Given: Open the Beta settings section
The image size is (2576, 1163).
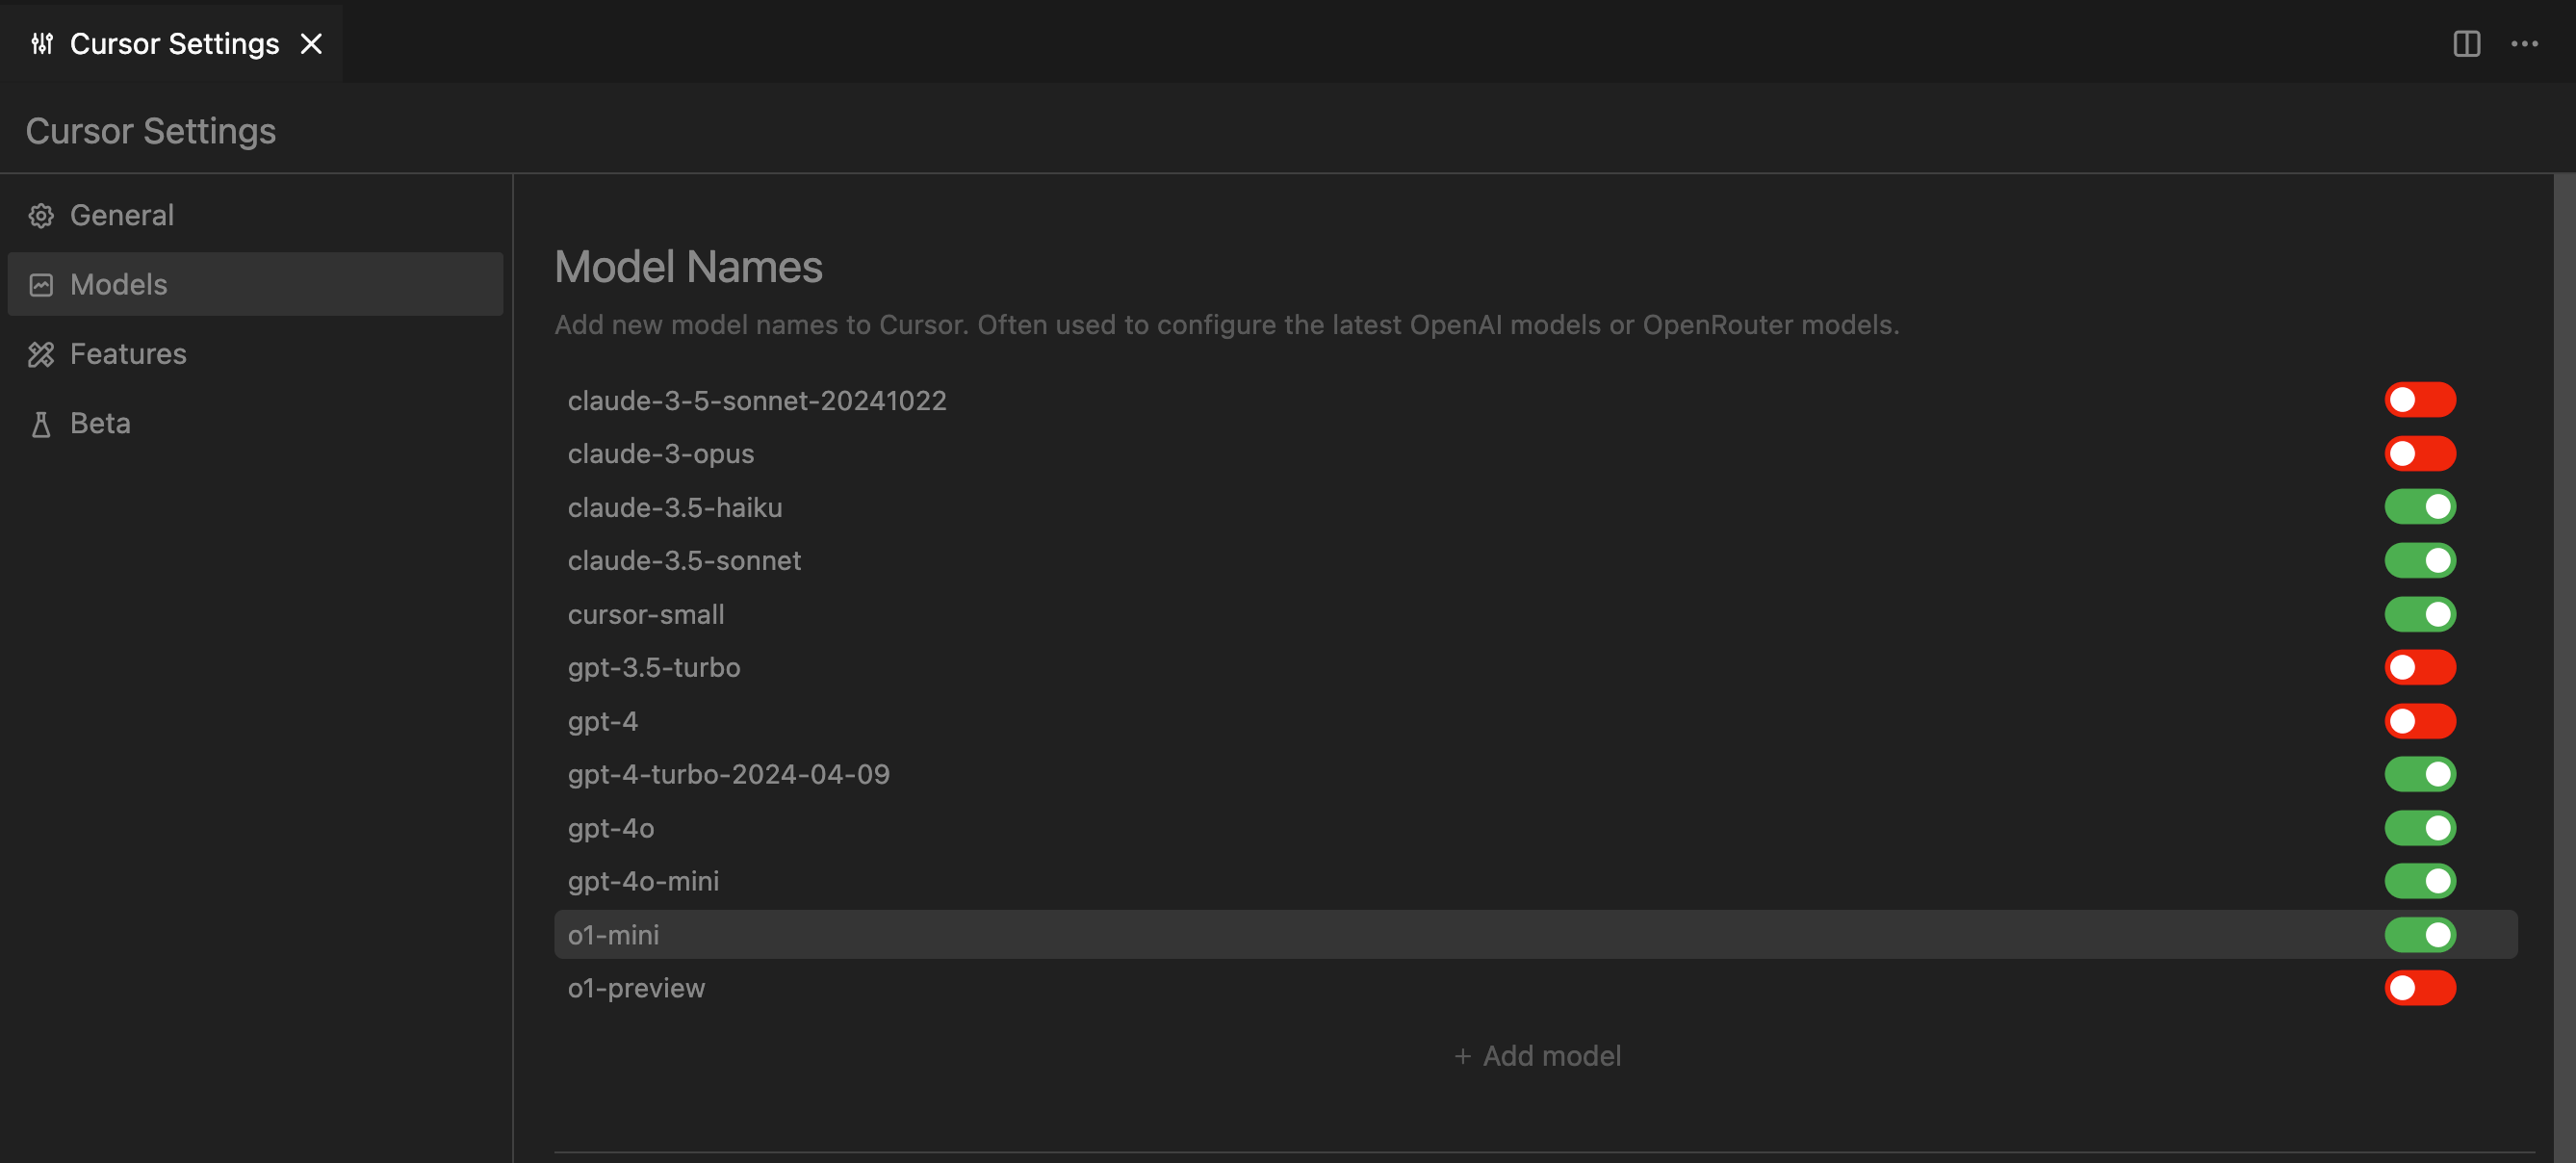Looking at the screenshot, I should coord(255,423).
